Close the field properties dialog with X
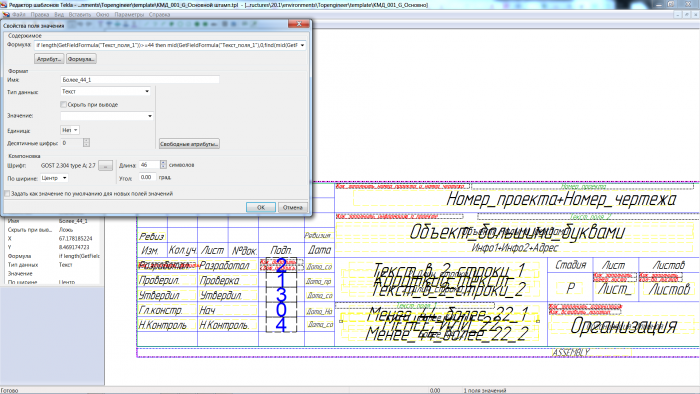The width and height of the screenshot is (700, 394). (x=299, y=24)
